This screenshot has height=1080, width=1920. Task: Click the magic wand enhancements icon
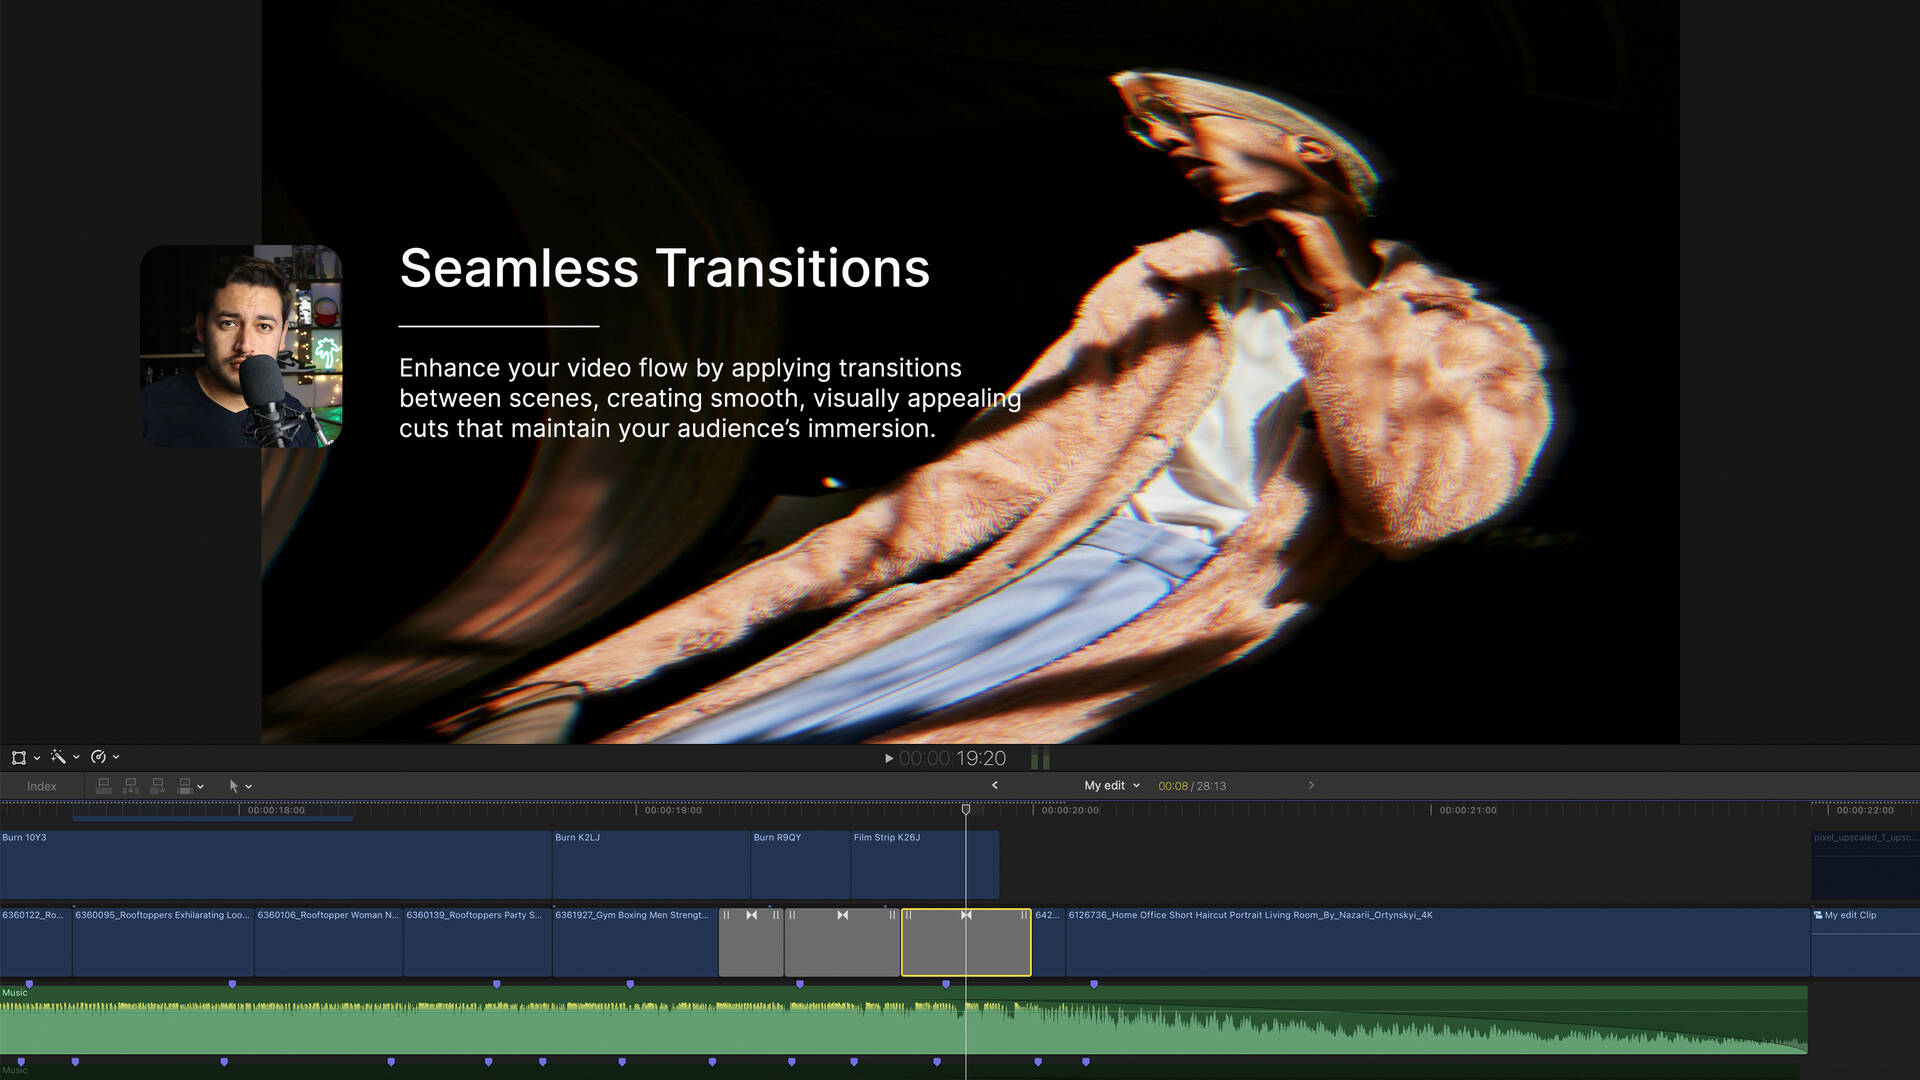(58, 757)
